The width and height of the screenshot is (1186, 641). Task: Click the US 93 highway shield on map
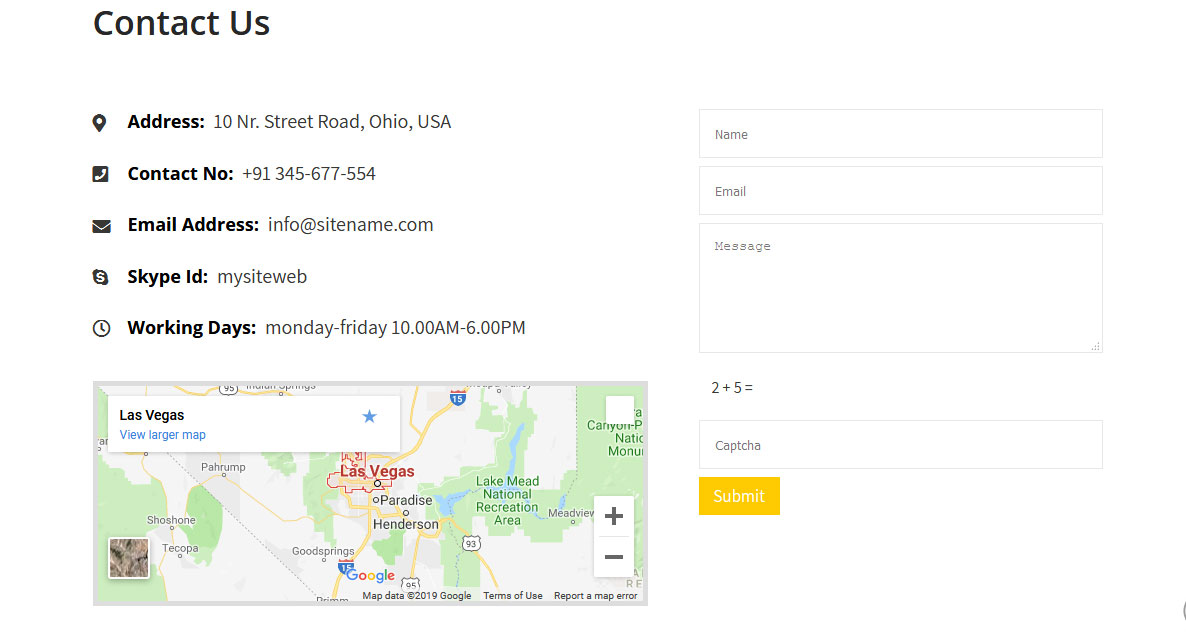471,543
